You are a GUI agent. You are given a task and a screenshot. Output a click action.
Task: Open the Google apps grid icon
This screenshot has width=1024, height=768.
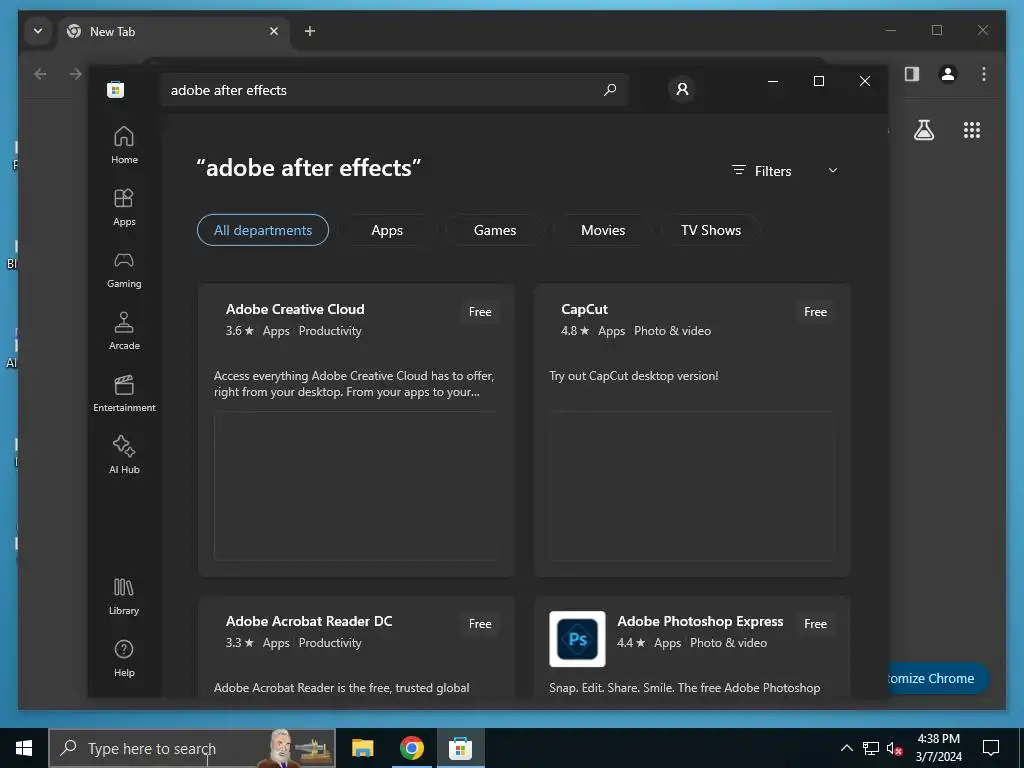[972, 130]
